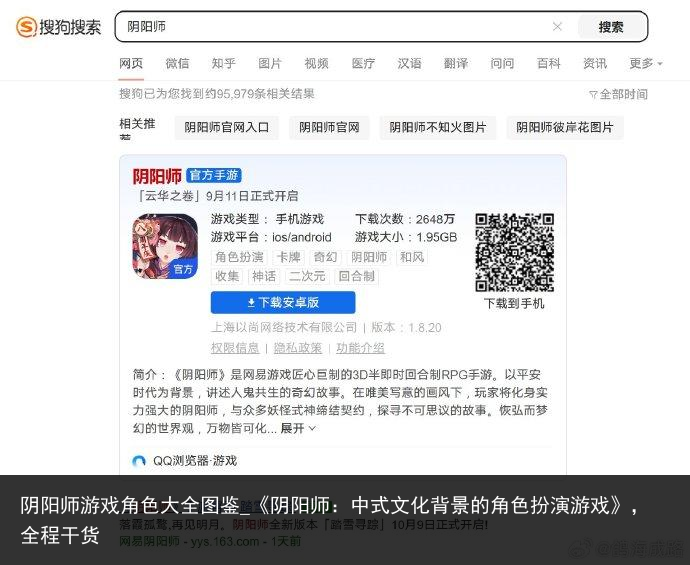Click the 下载到手机 label under QR code
This screenshot has height=565, width=690.
coord(514,304)
